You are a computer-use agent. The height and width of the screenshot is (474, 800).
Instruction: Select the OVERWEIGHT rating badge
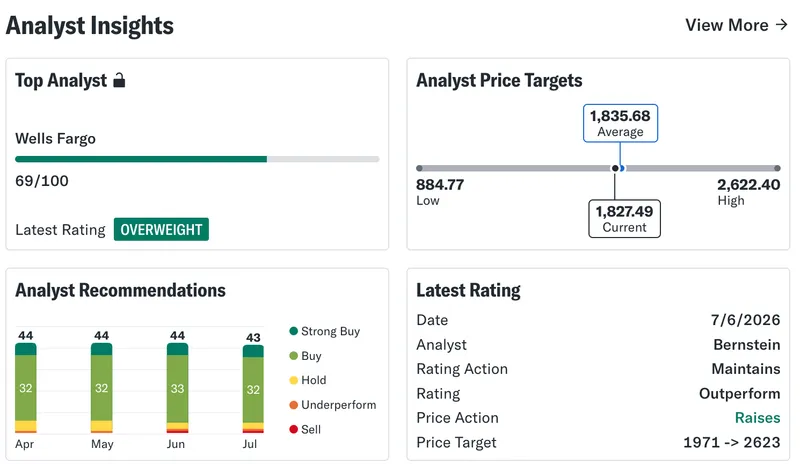click(161, 230)
